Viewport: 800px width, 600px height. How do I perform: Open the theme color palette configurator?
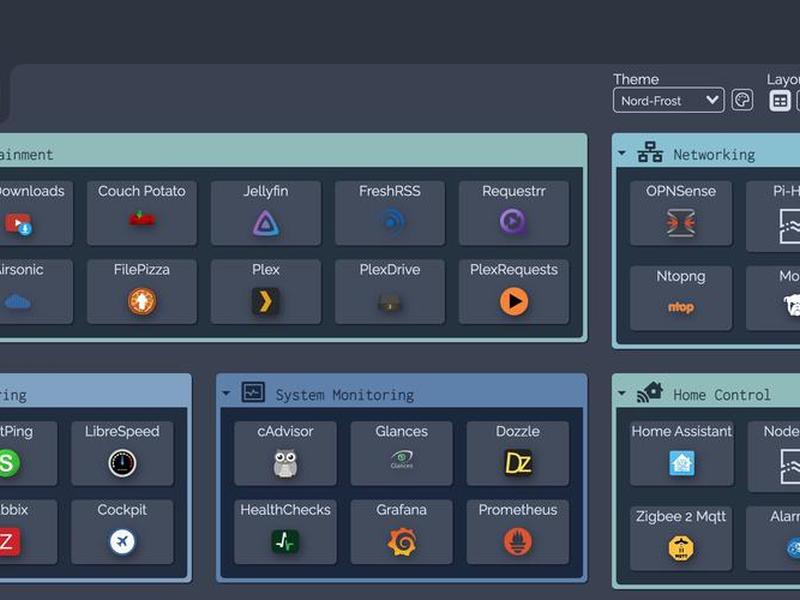coord(742,100)
